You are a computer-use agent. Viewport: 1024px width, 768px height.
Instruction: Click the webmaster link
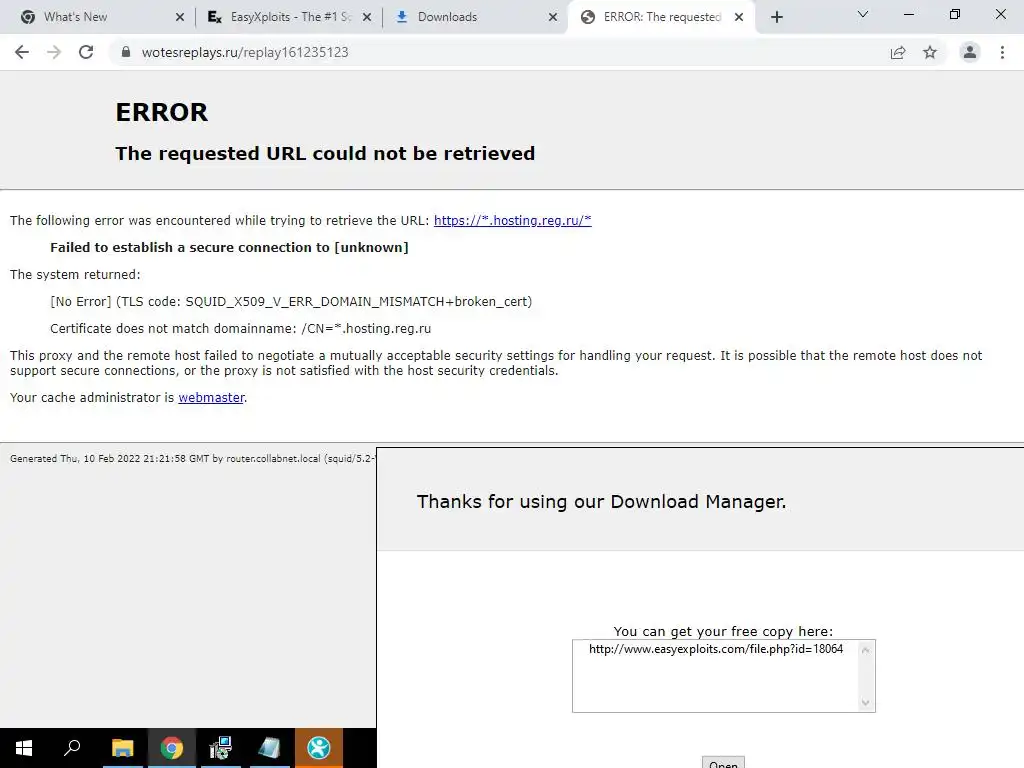[x=211, y=398]
